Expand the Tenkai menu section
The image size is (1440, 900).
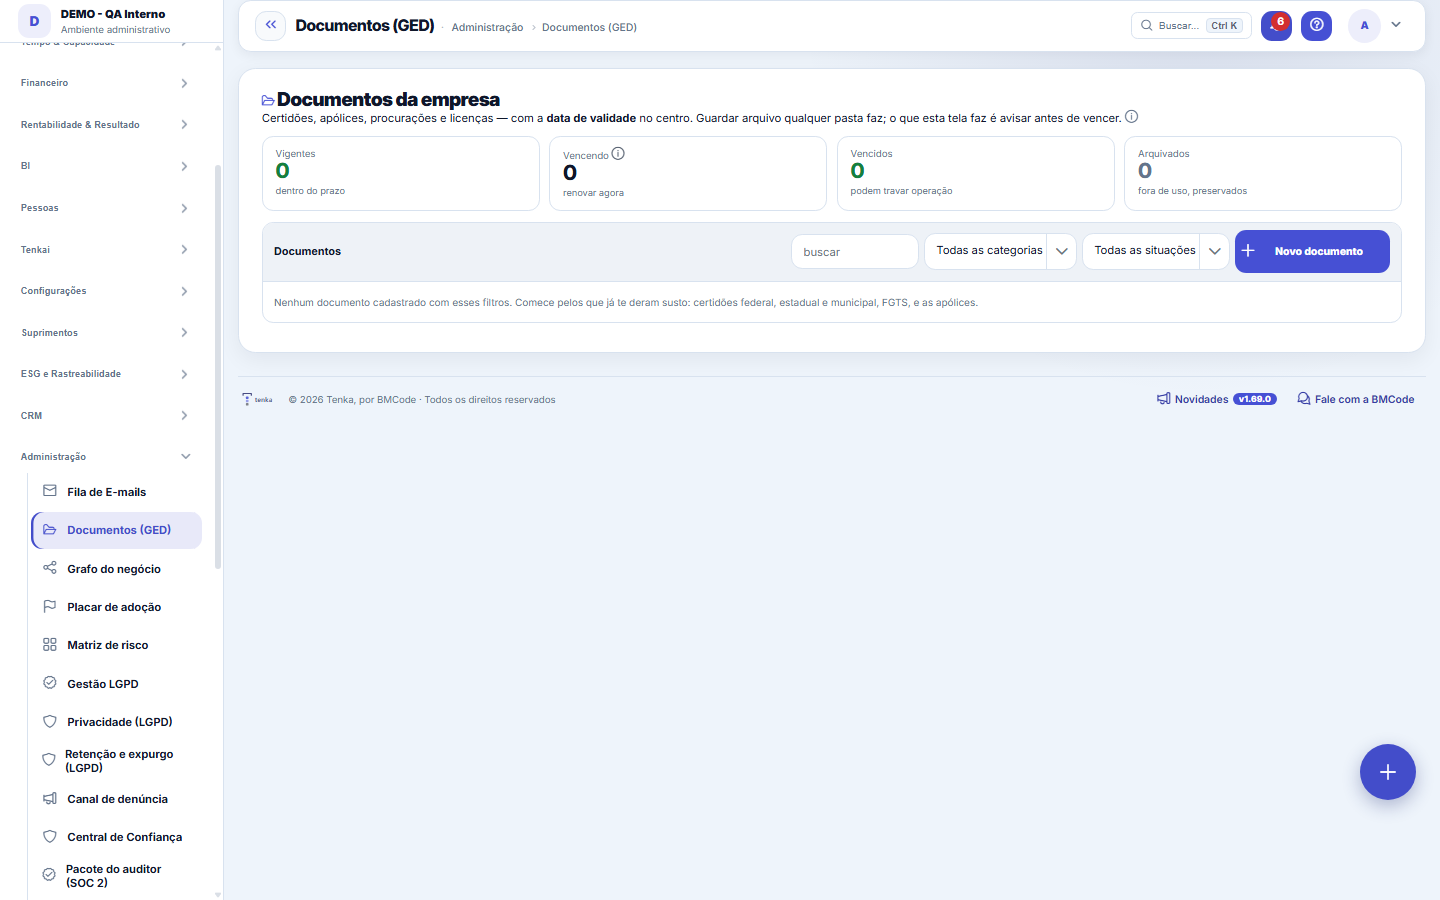point(104,250)
